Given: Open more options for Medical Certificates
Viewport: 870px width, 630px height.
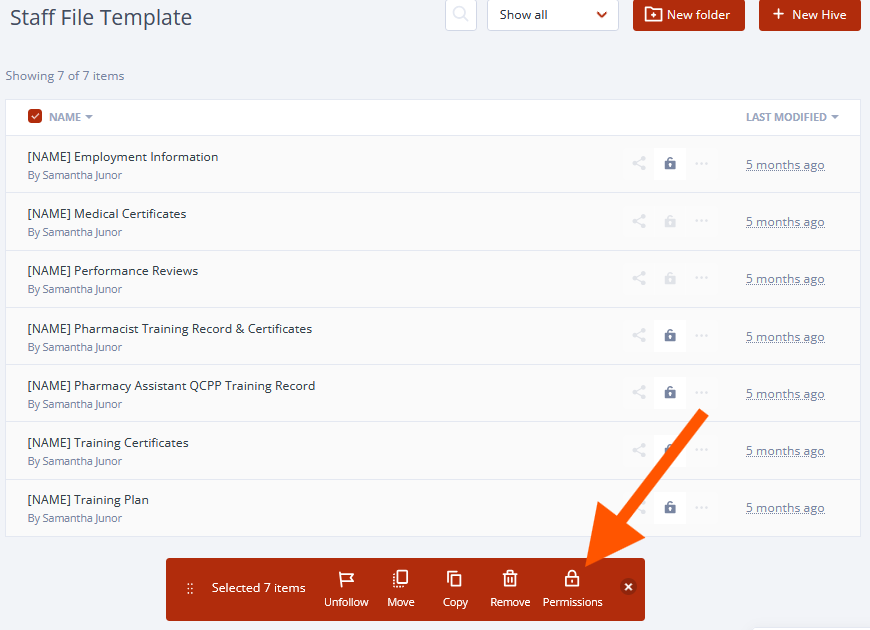Looking at the screenshot, I should point(701,221).
